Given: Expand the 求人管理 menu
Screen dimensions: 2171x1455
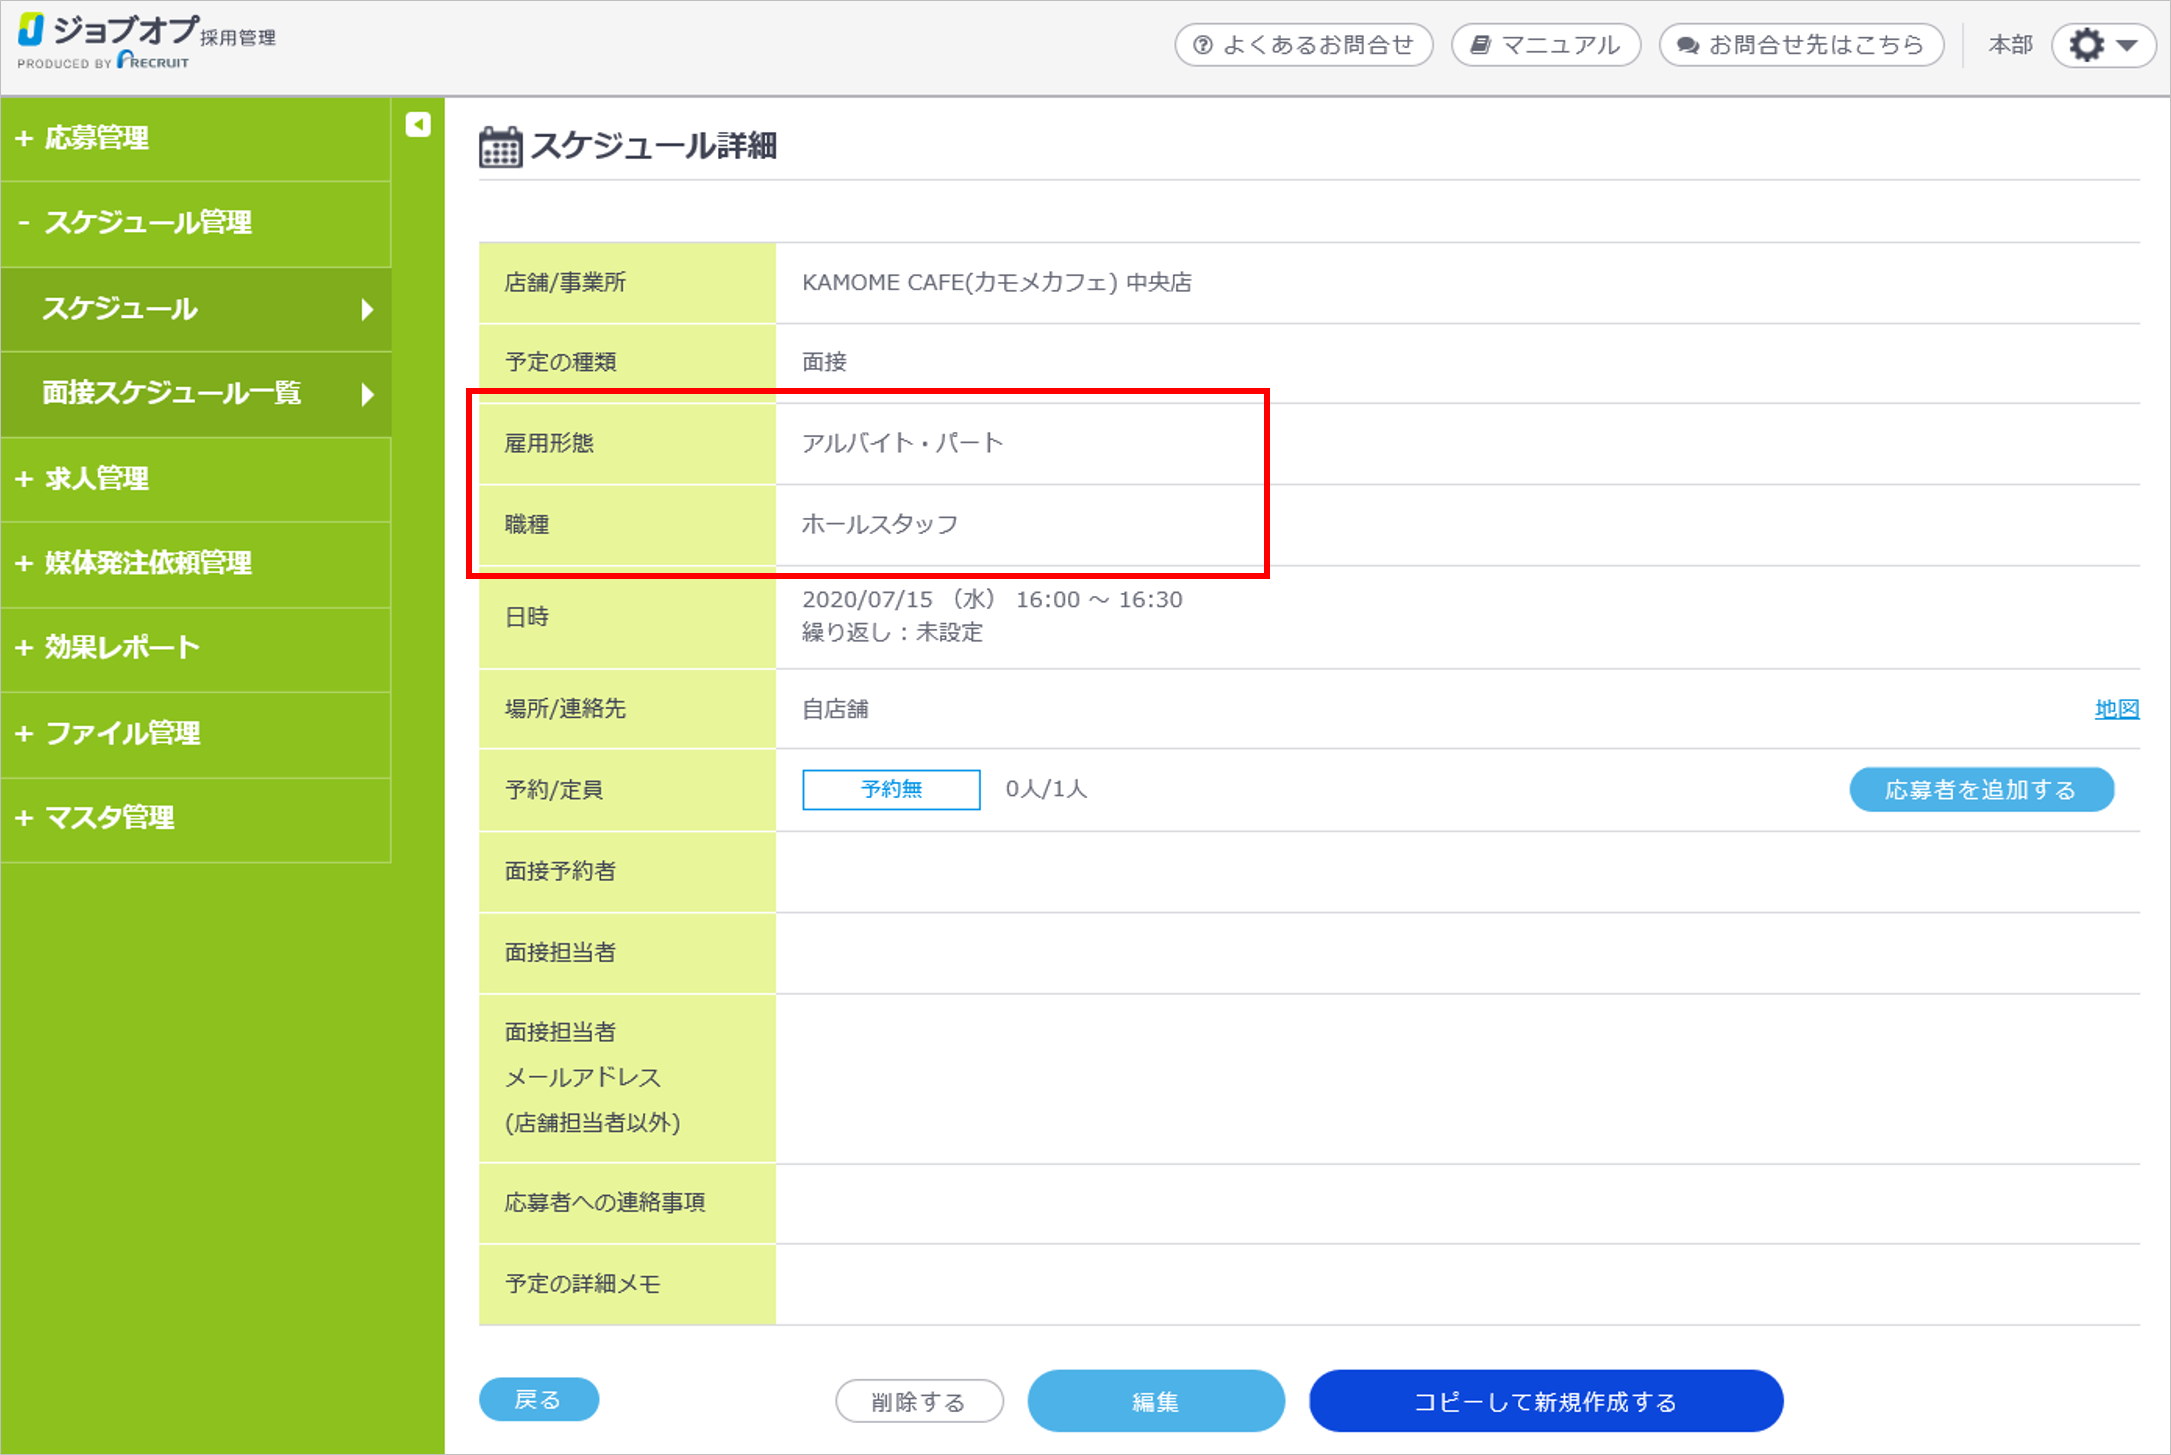Looking at the screenshot, I should 96,478.
